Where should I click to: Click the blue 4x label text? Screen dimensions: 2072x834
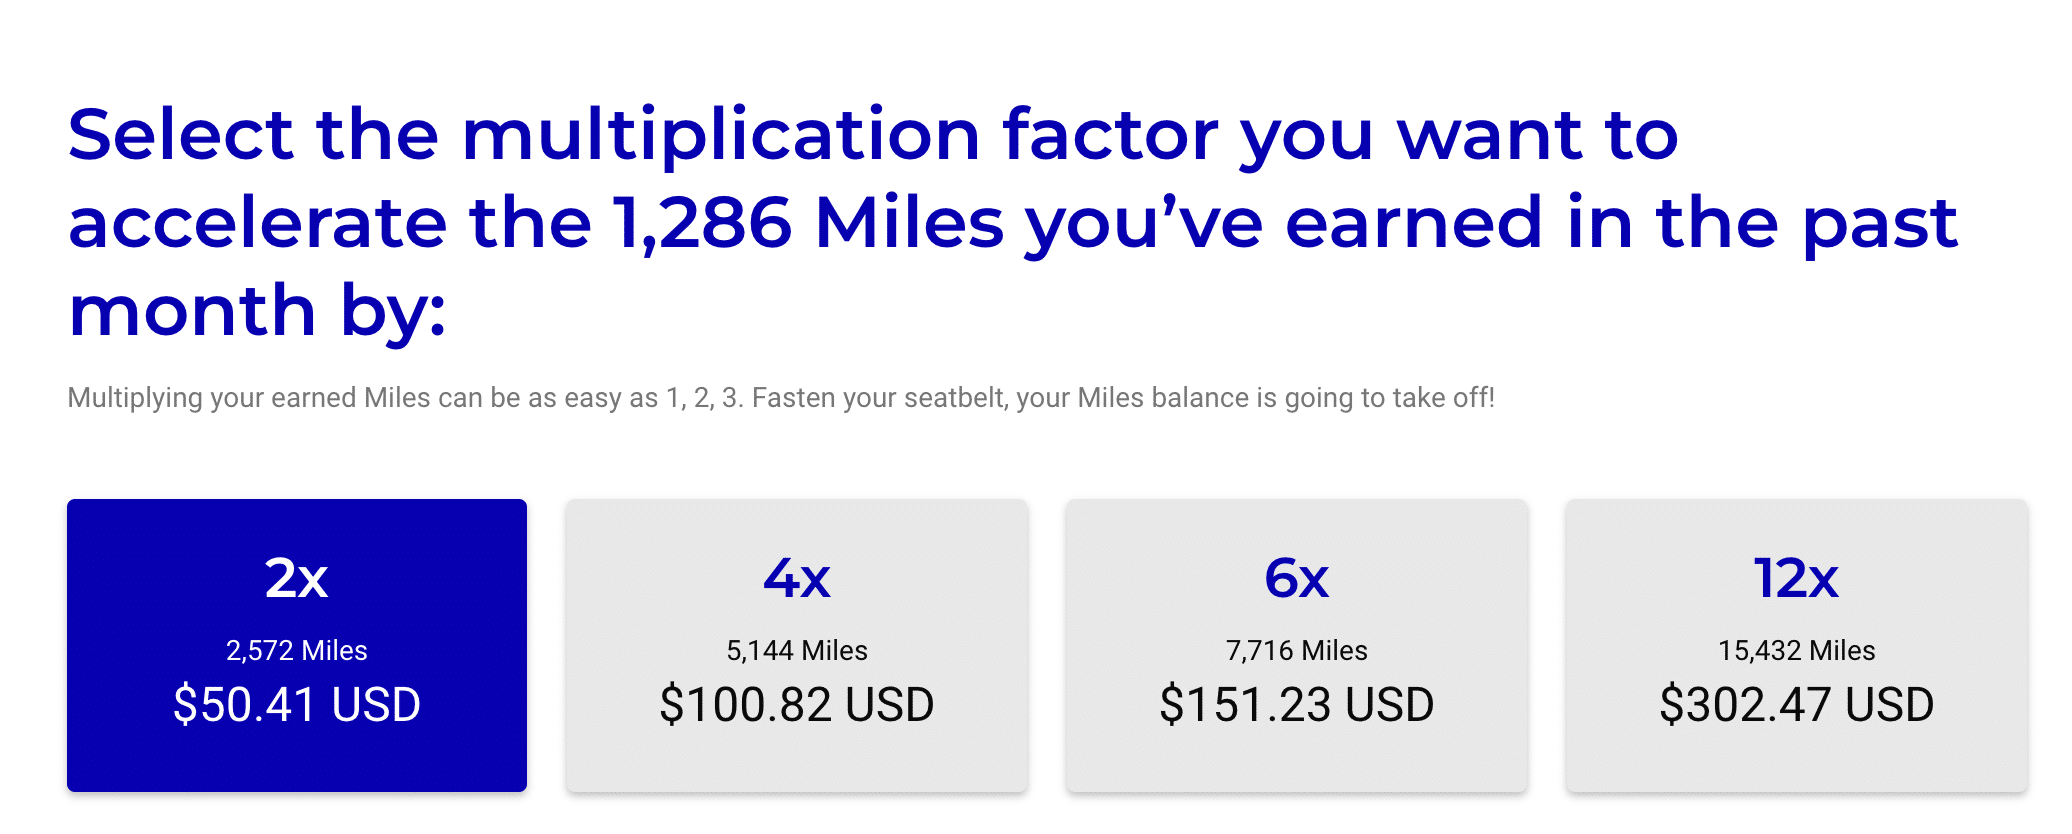click(x=796, y=578)
